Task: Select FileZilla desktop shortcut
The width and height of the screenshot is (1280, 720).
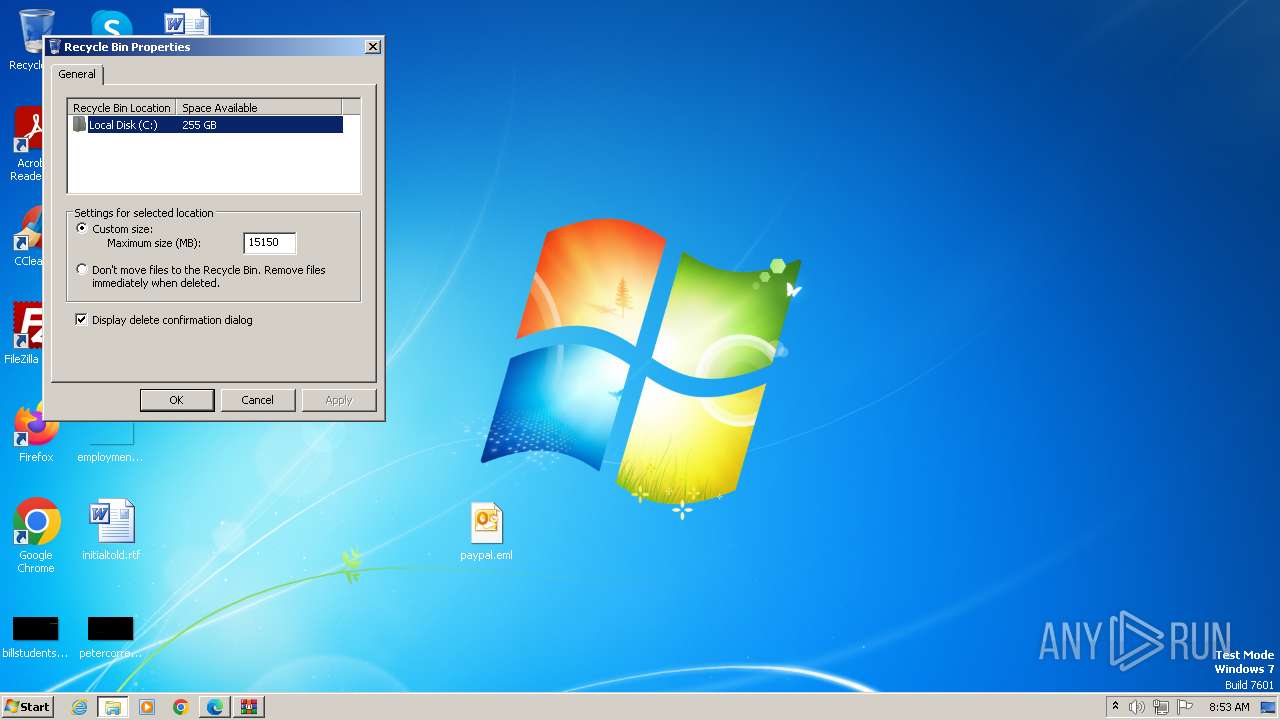Action: (22, 333)
